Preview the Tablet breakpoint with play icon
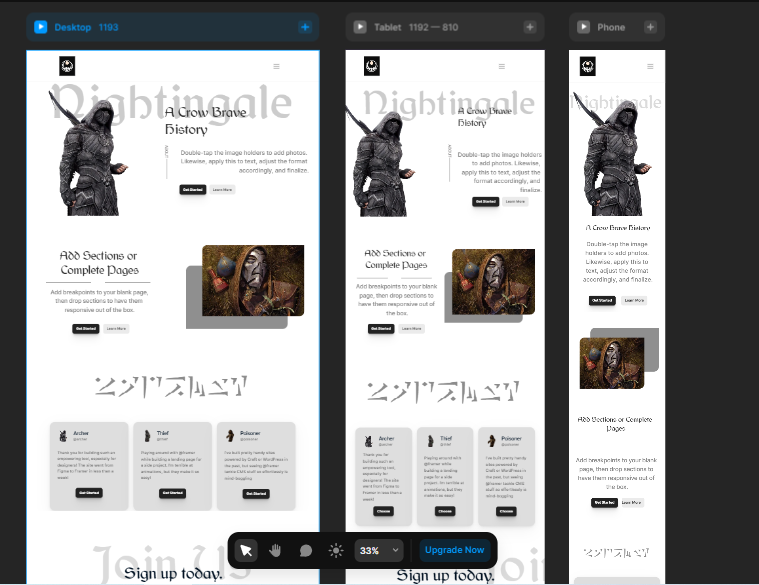759x585 pixels. coord(360,27)
